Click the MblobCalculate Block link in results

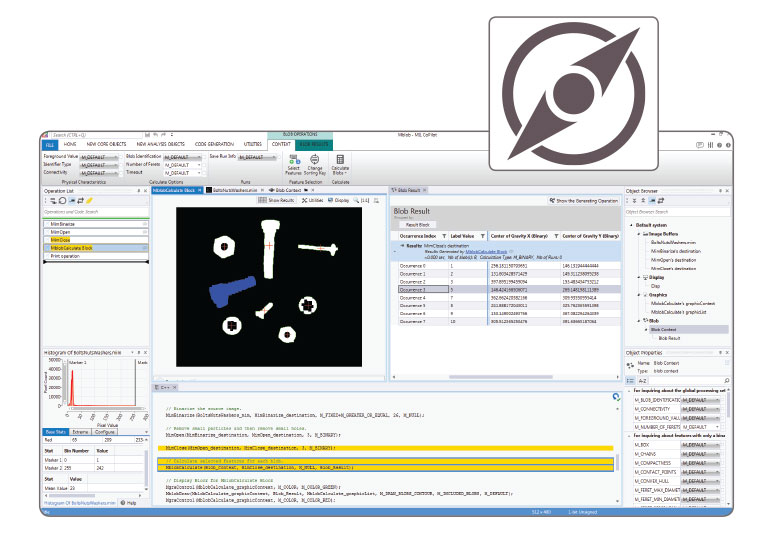486,252
